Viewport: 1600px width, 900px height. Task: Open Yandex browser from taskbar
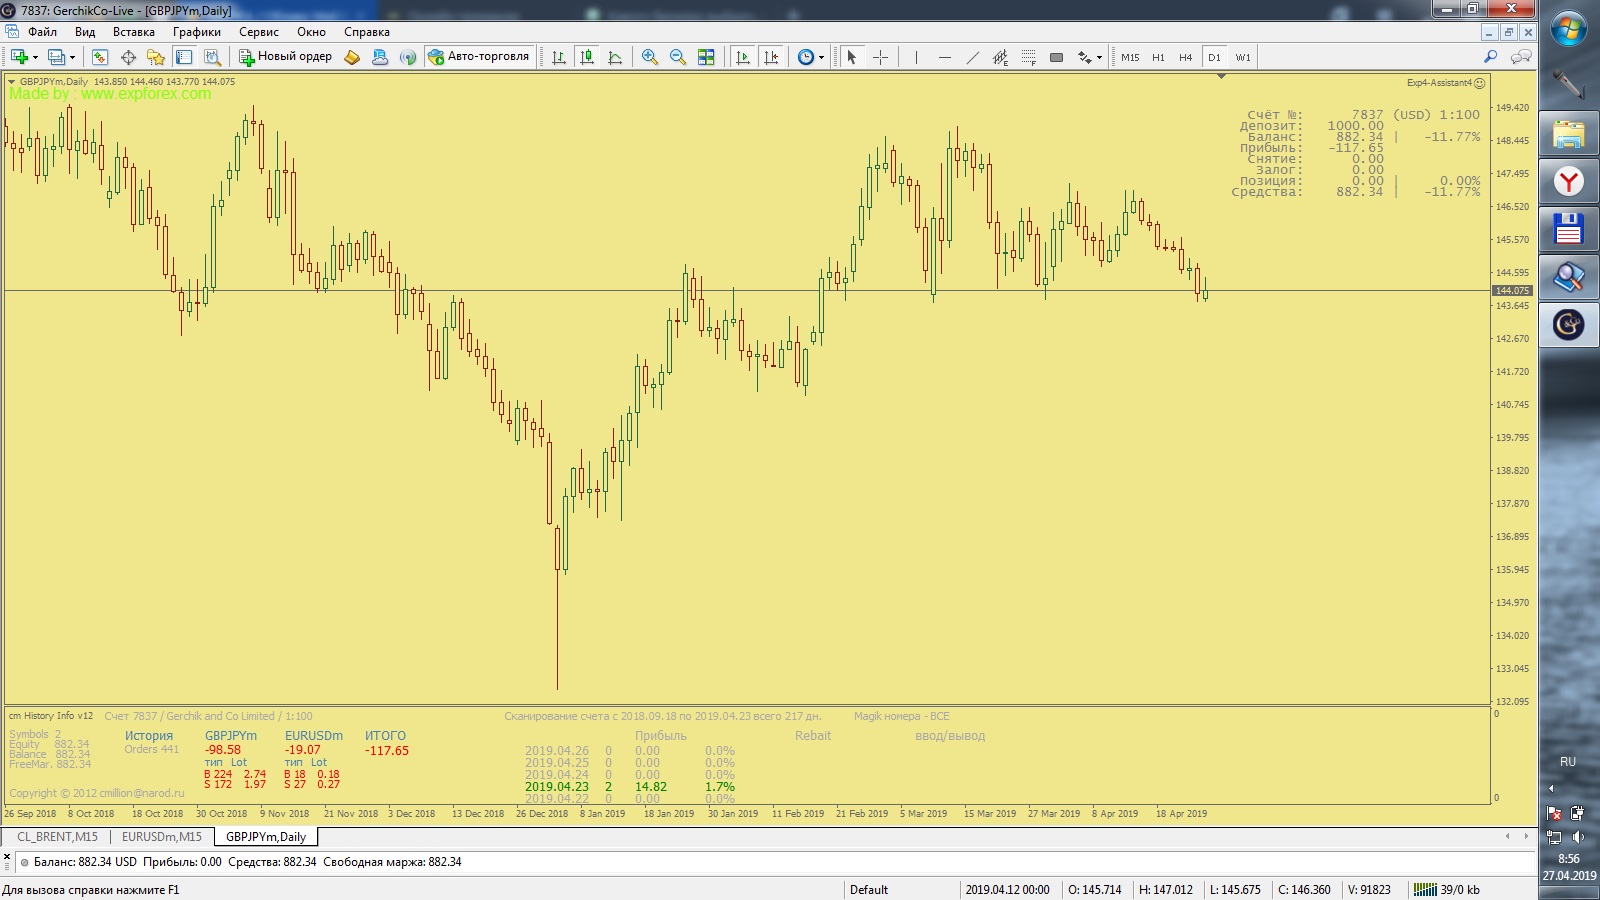(1568, 181)
